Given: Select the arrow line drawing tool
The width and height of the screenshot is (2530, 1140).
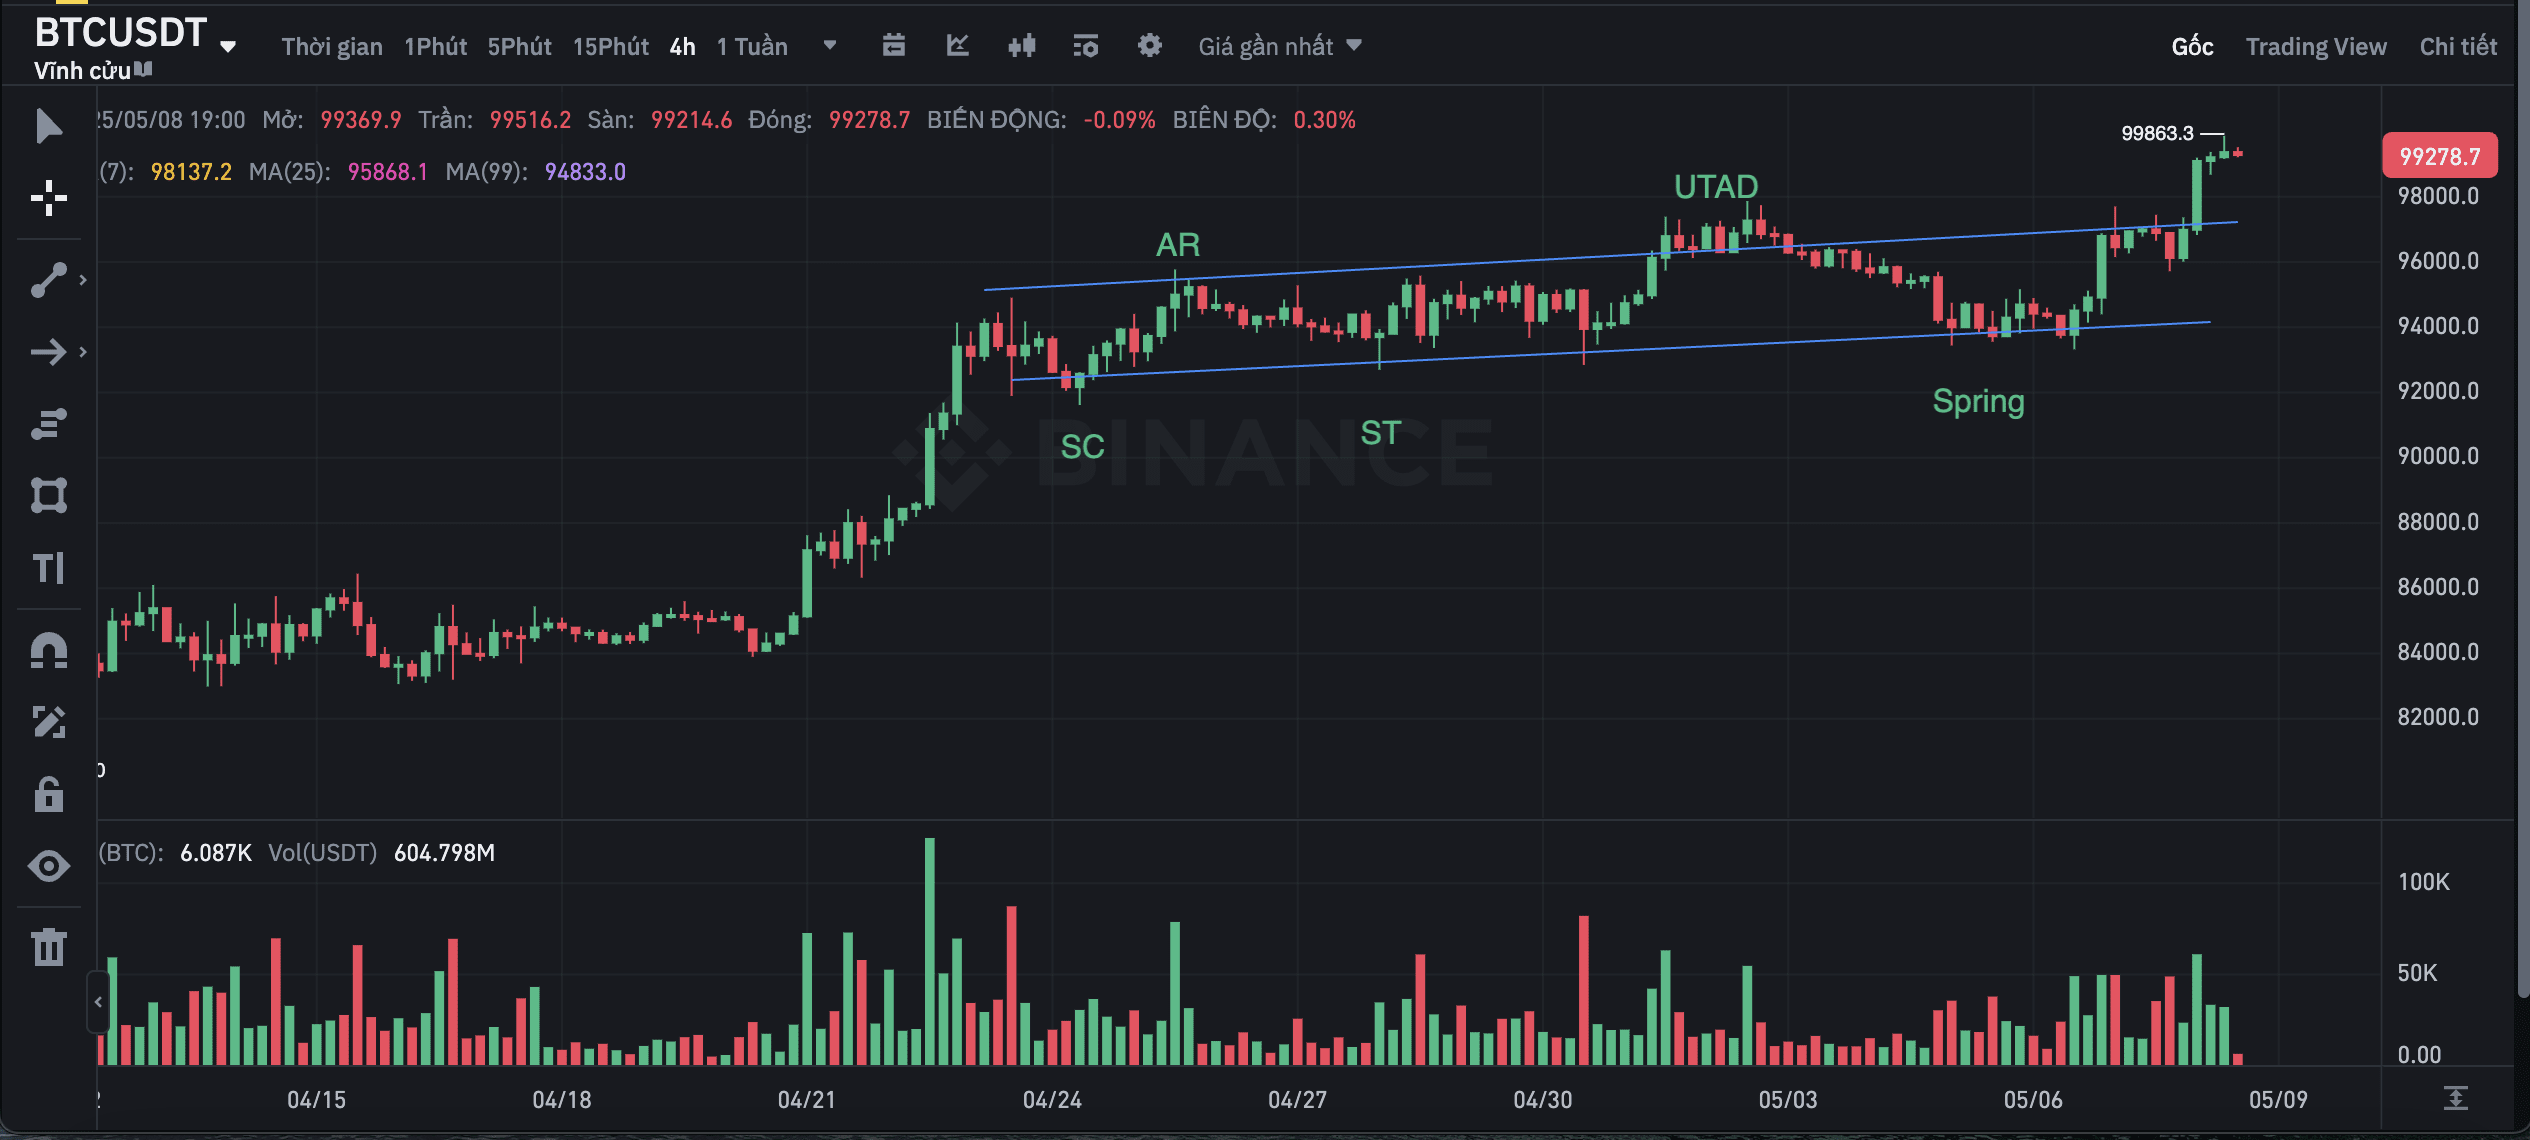Looking at the screenshot, I should [48, 352].
